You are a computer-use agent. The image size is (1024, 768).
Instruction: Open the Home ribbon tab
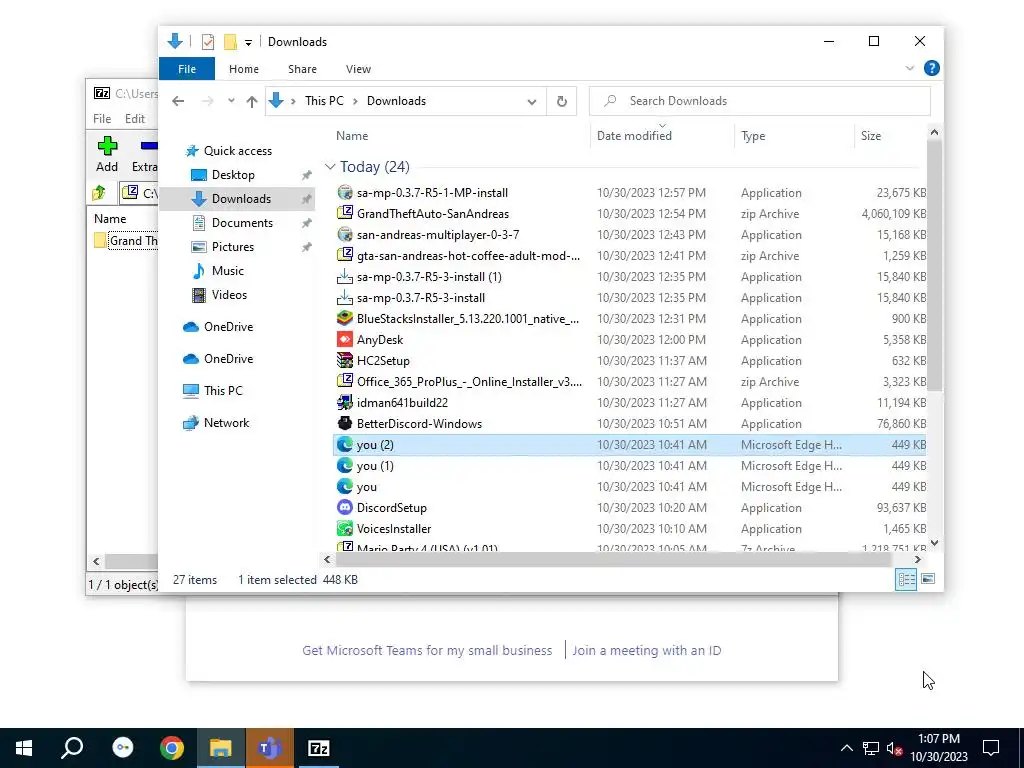tap(244, 69)
